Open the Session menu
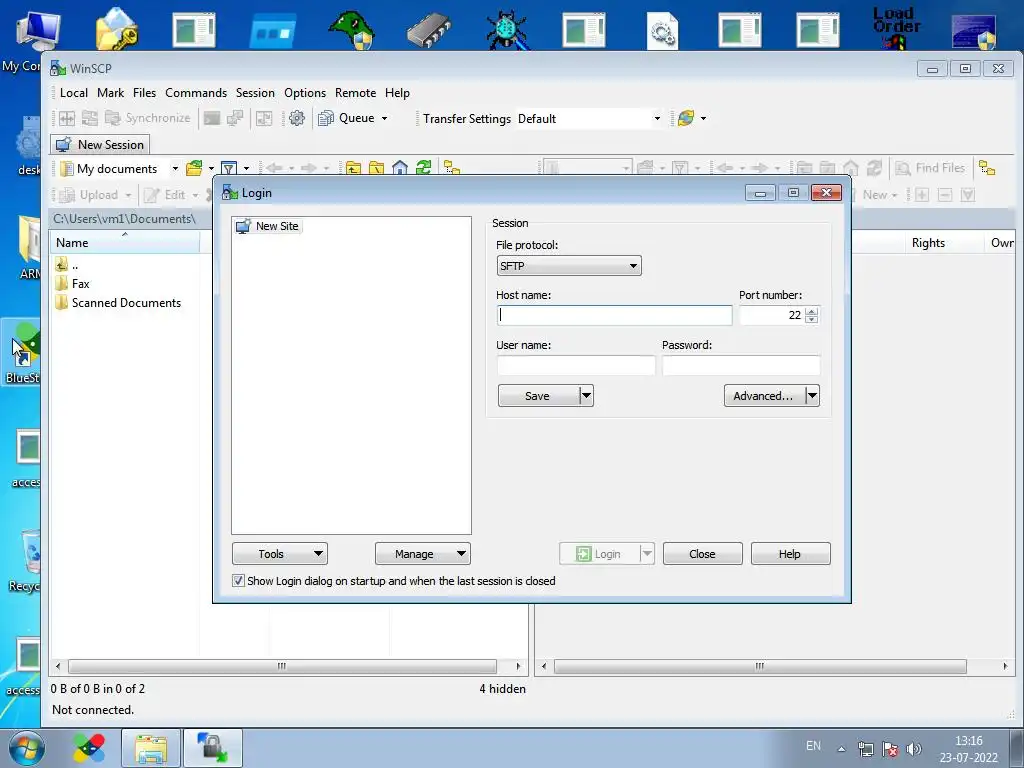The image size is (1024, 768). [255, 93]
